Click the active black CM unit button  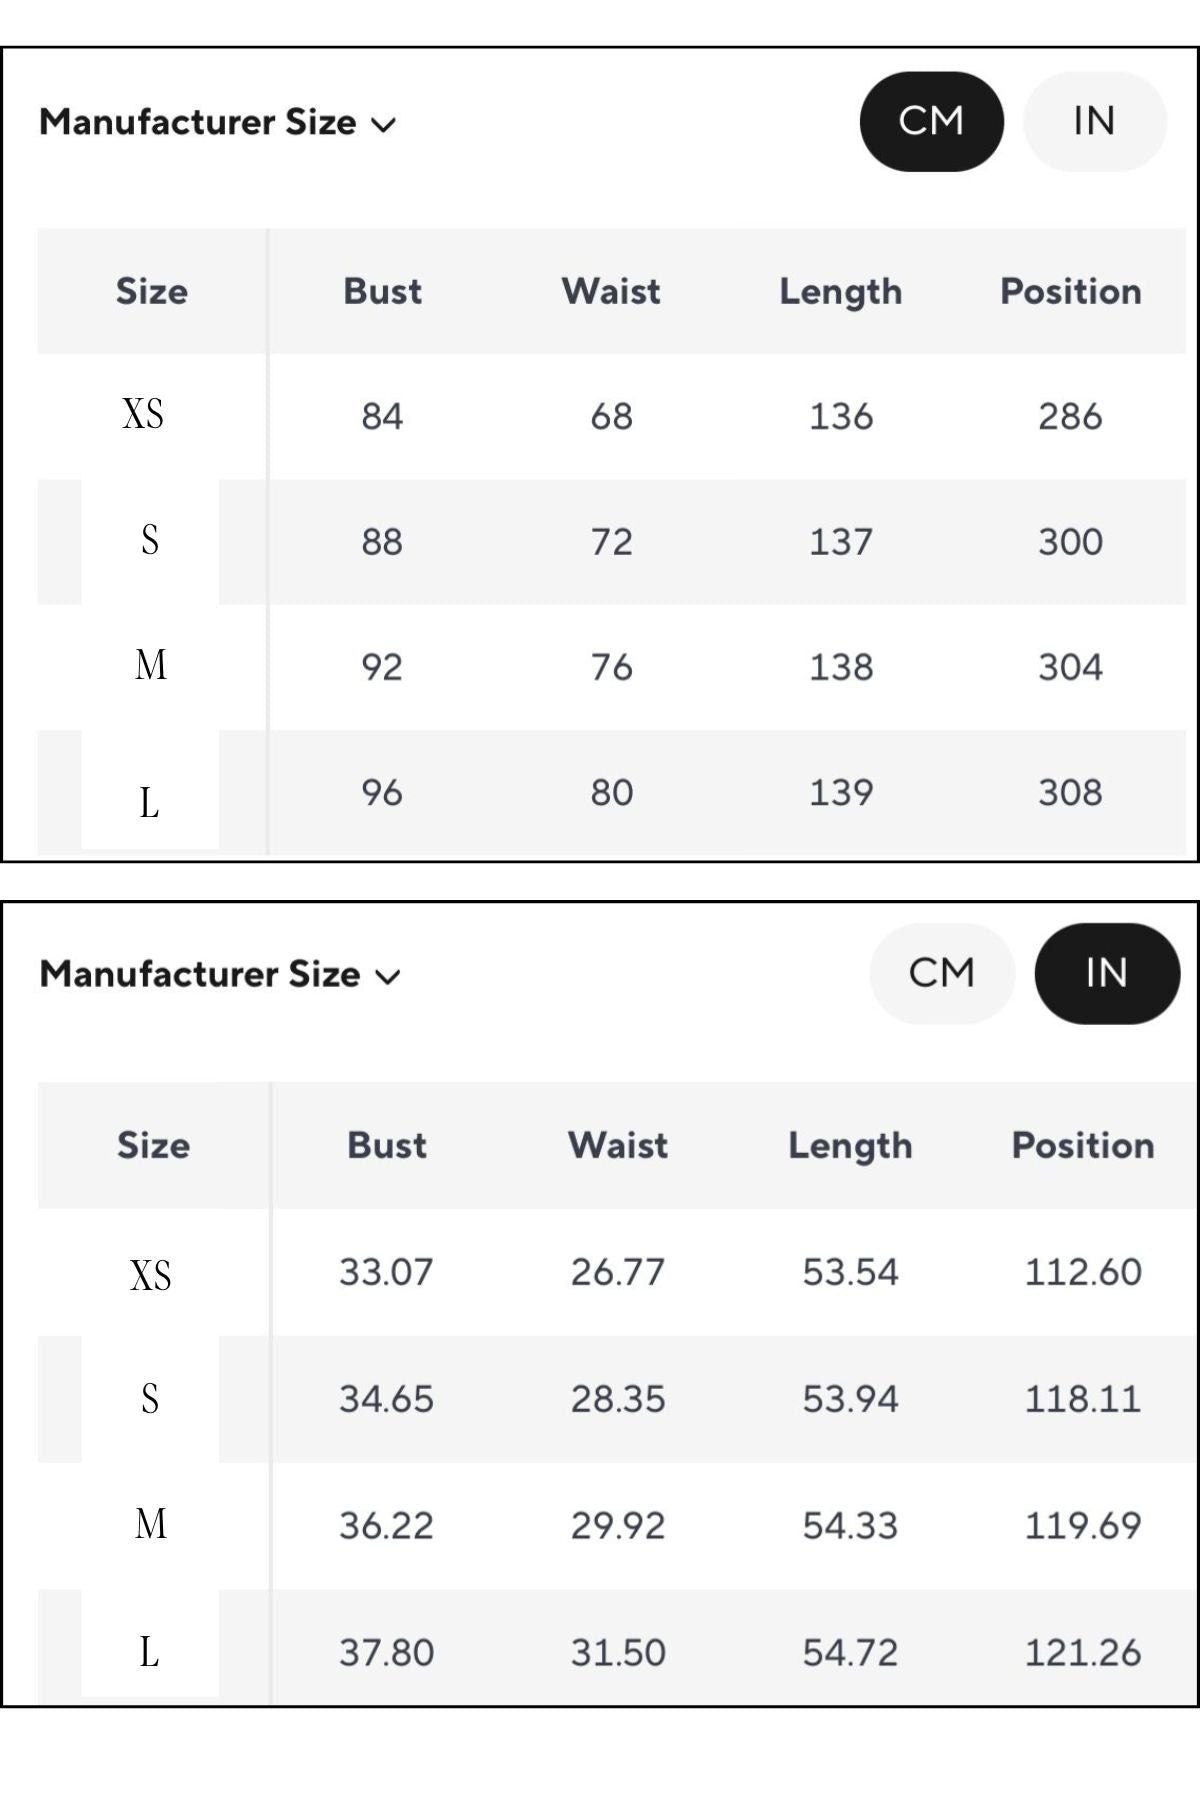tap(931, 122)
